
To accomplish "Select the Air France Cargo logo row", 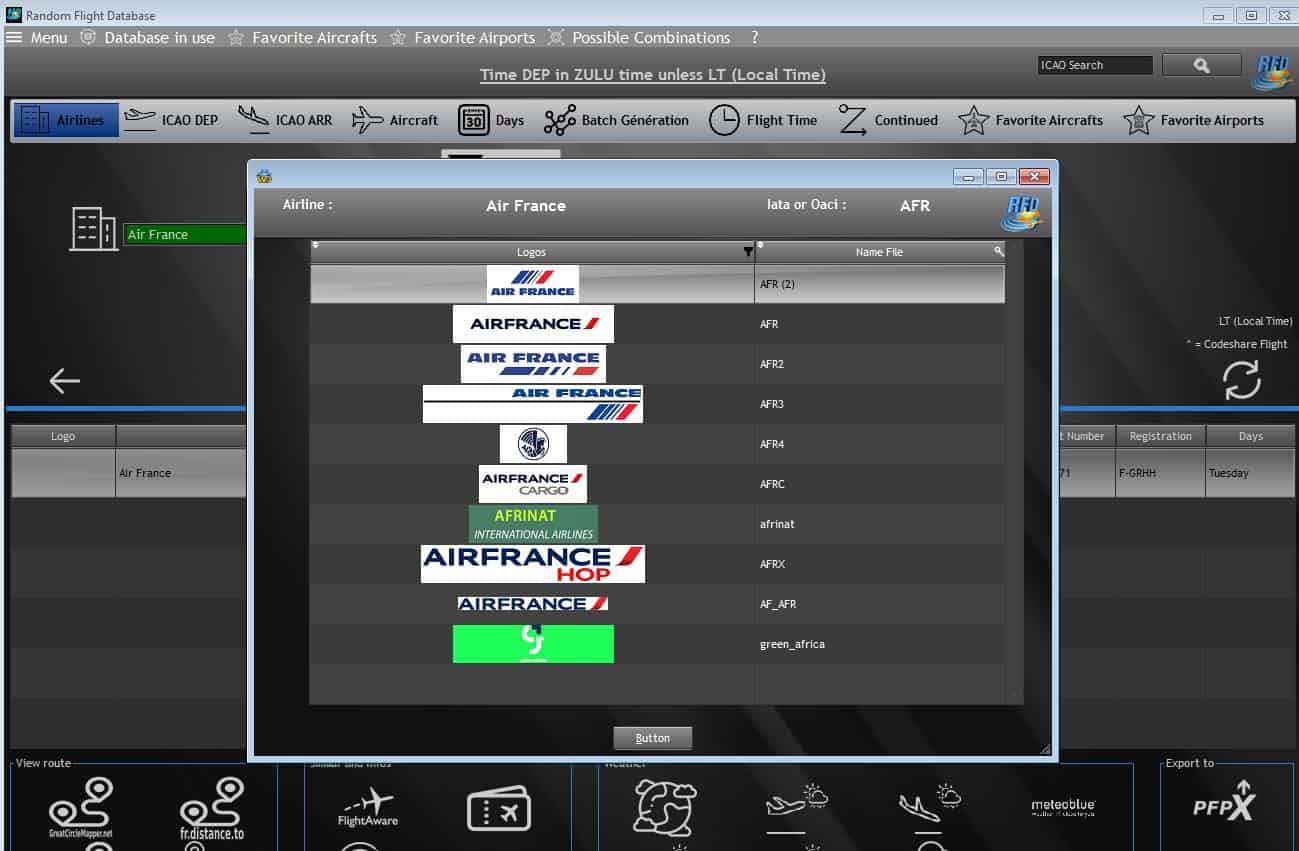I will [533, 484].
